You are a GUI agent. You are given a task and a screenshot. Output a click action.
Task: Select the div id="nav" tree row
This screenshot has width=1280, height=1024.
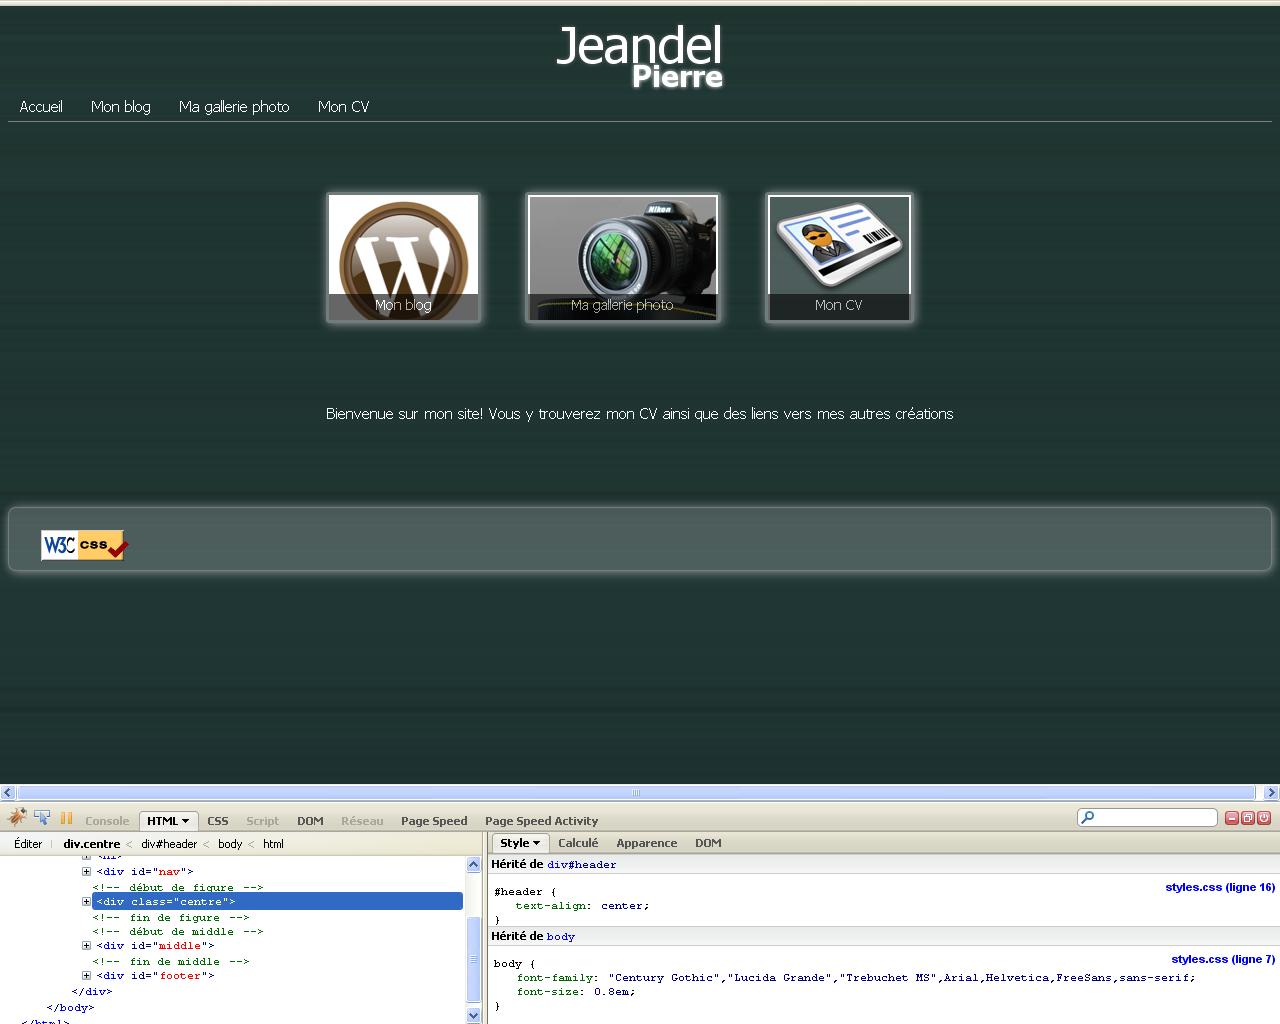coord(145,871)
